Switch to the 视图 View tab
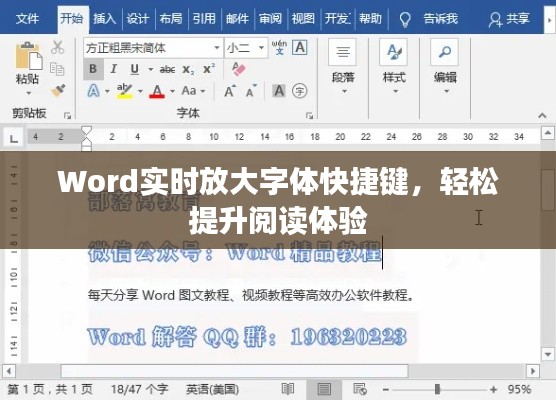556x400 pixels. tap(303, 18)
